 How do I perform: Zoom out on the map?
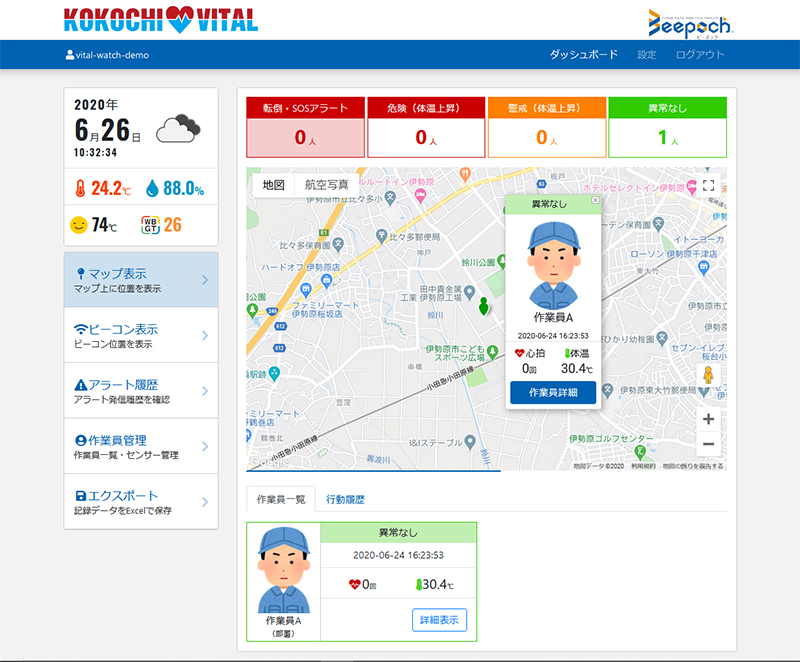coord(708,444)
